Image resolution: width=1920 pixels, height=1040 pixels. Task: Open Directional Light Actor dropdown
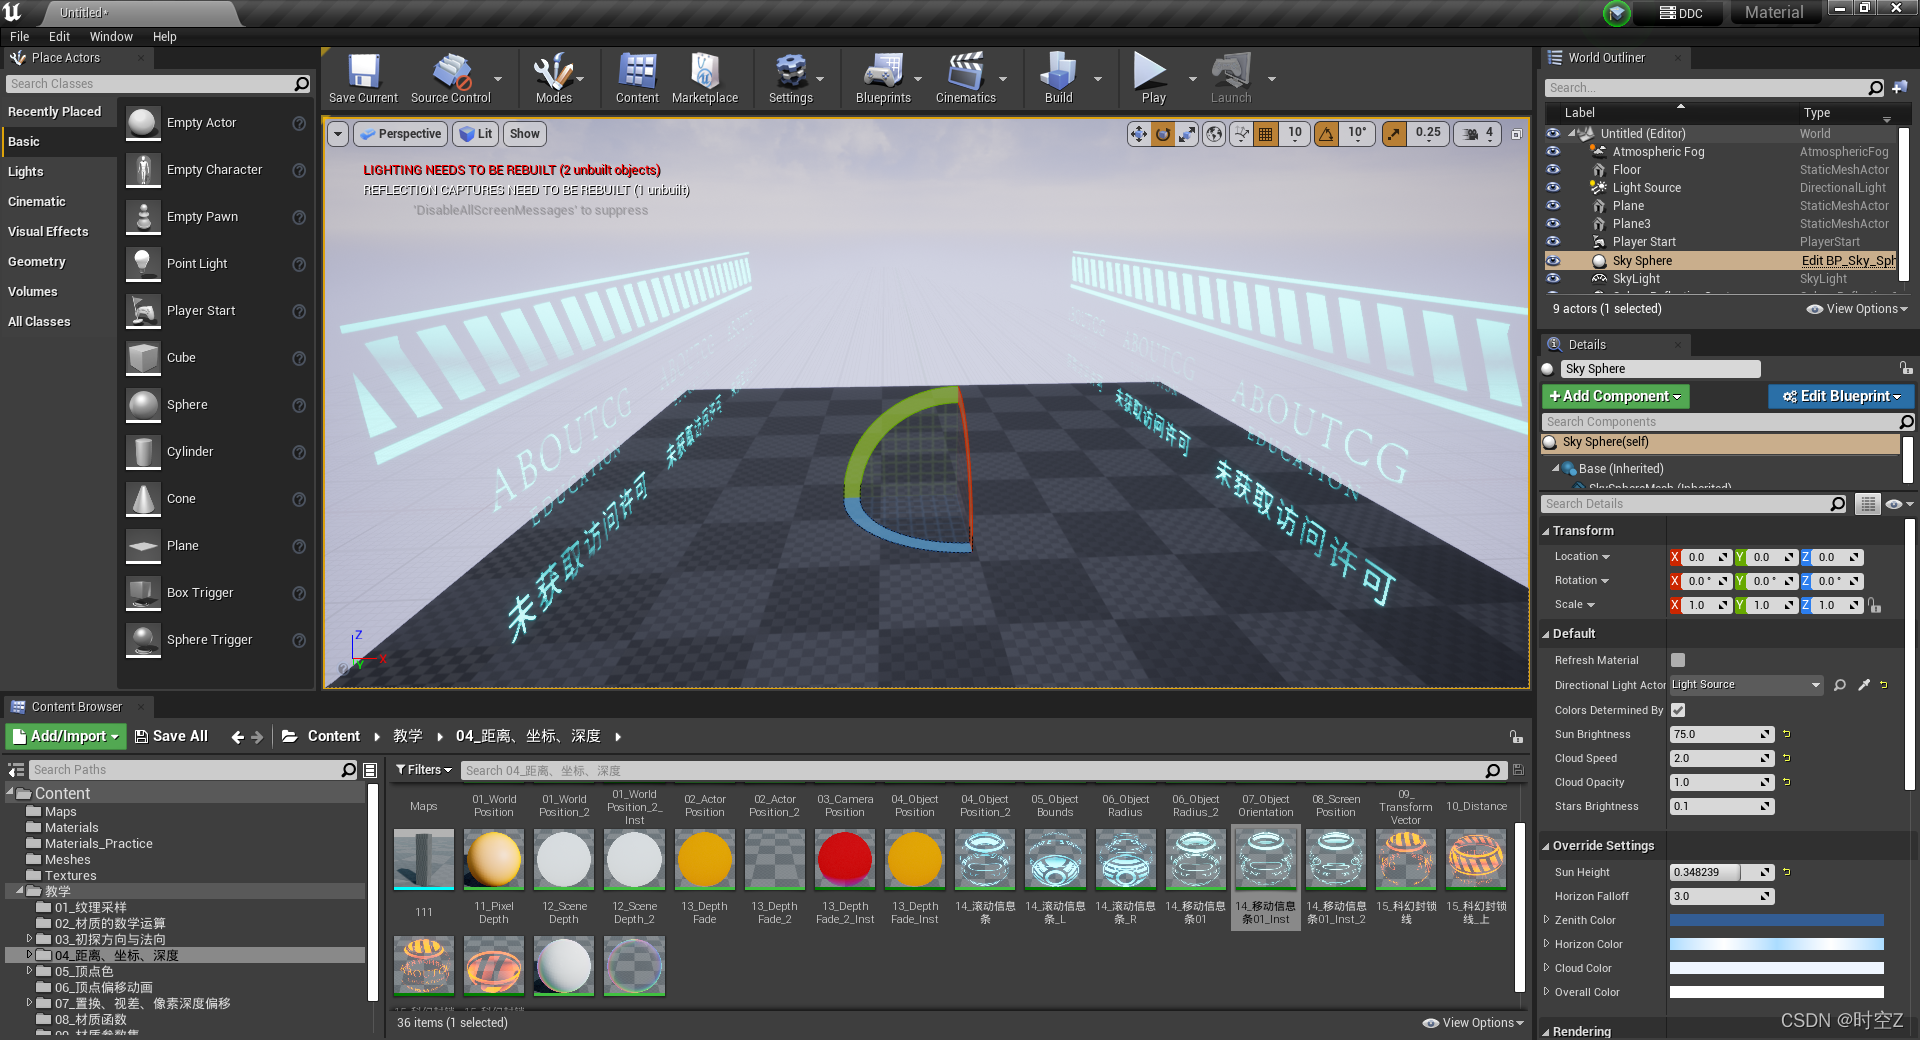[x=1747, y=685]
